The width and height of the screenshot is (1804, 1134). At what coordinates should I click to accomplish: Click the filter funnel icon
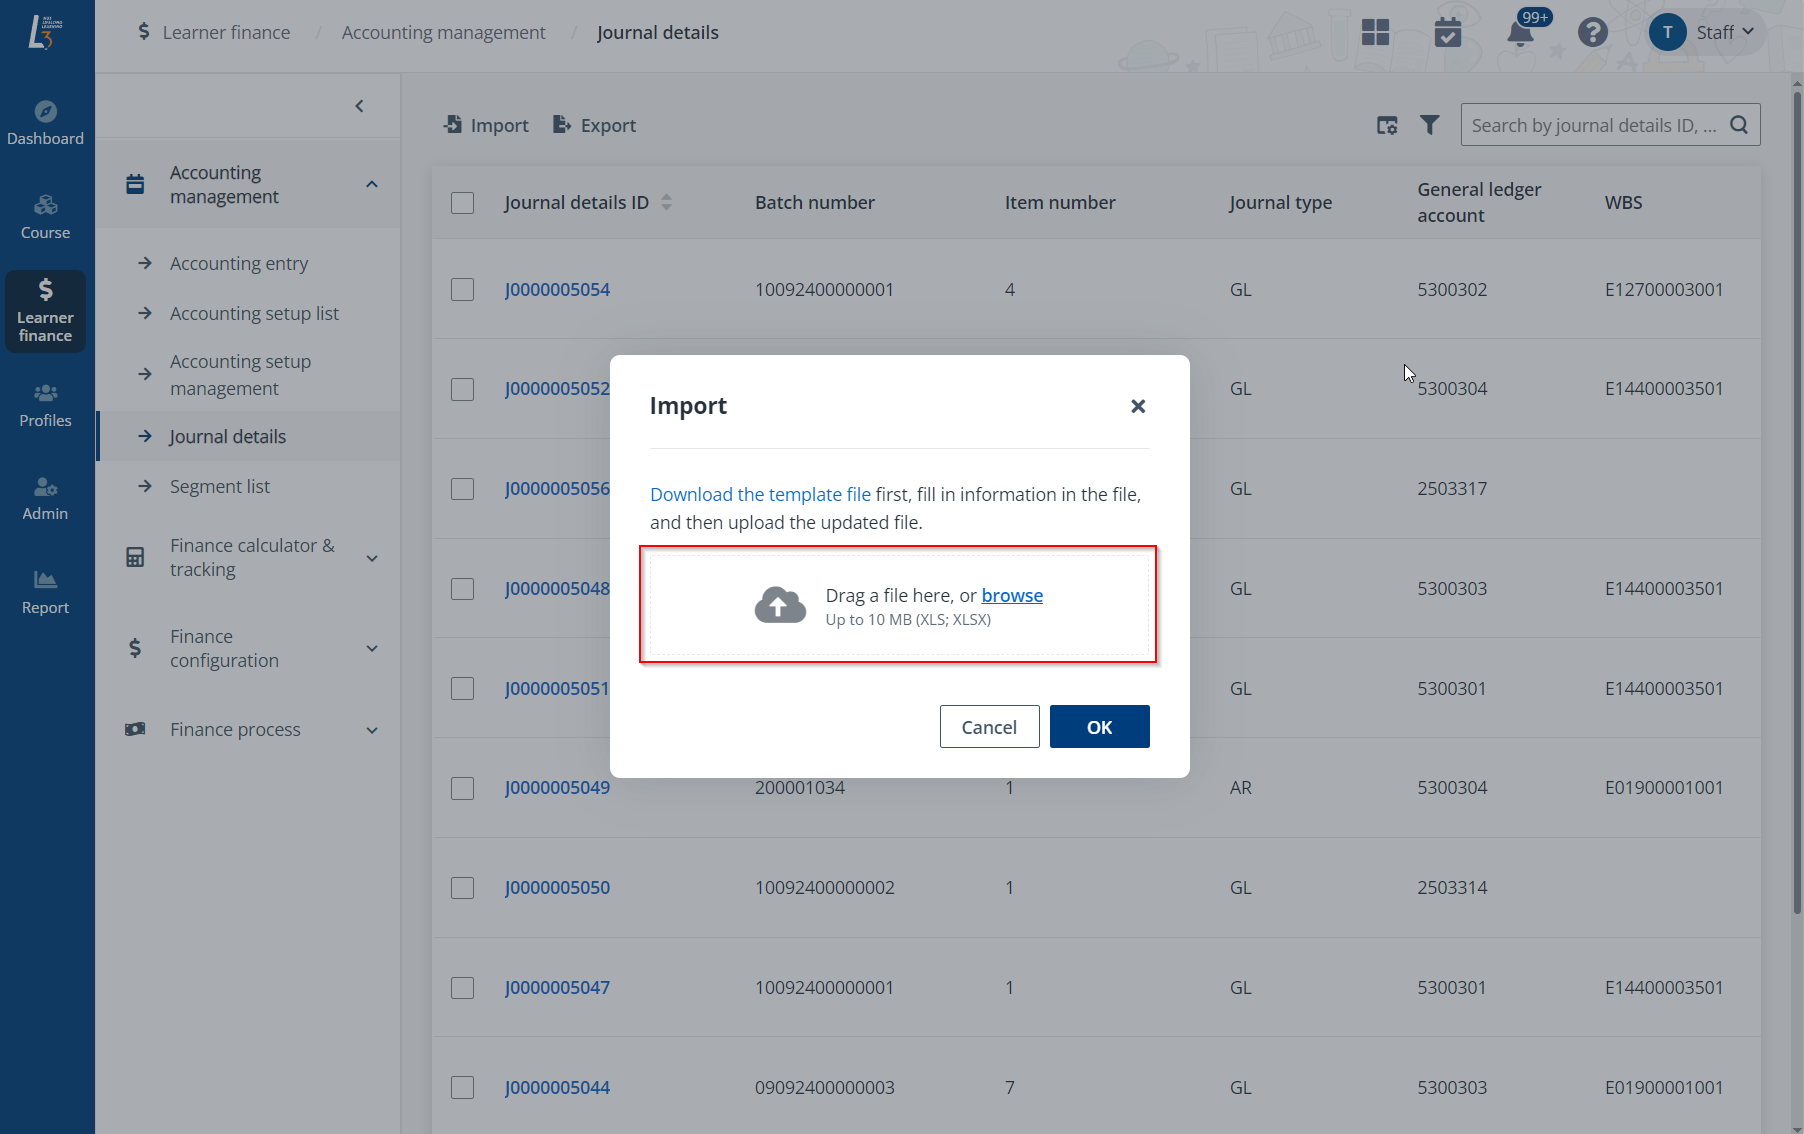tap(1430, 125)
